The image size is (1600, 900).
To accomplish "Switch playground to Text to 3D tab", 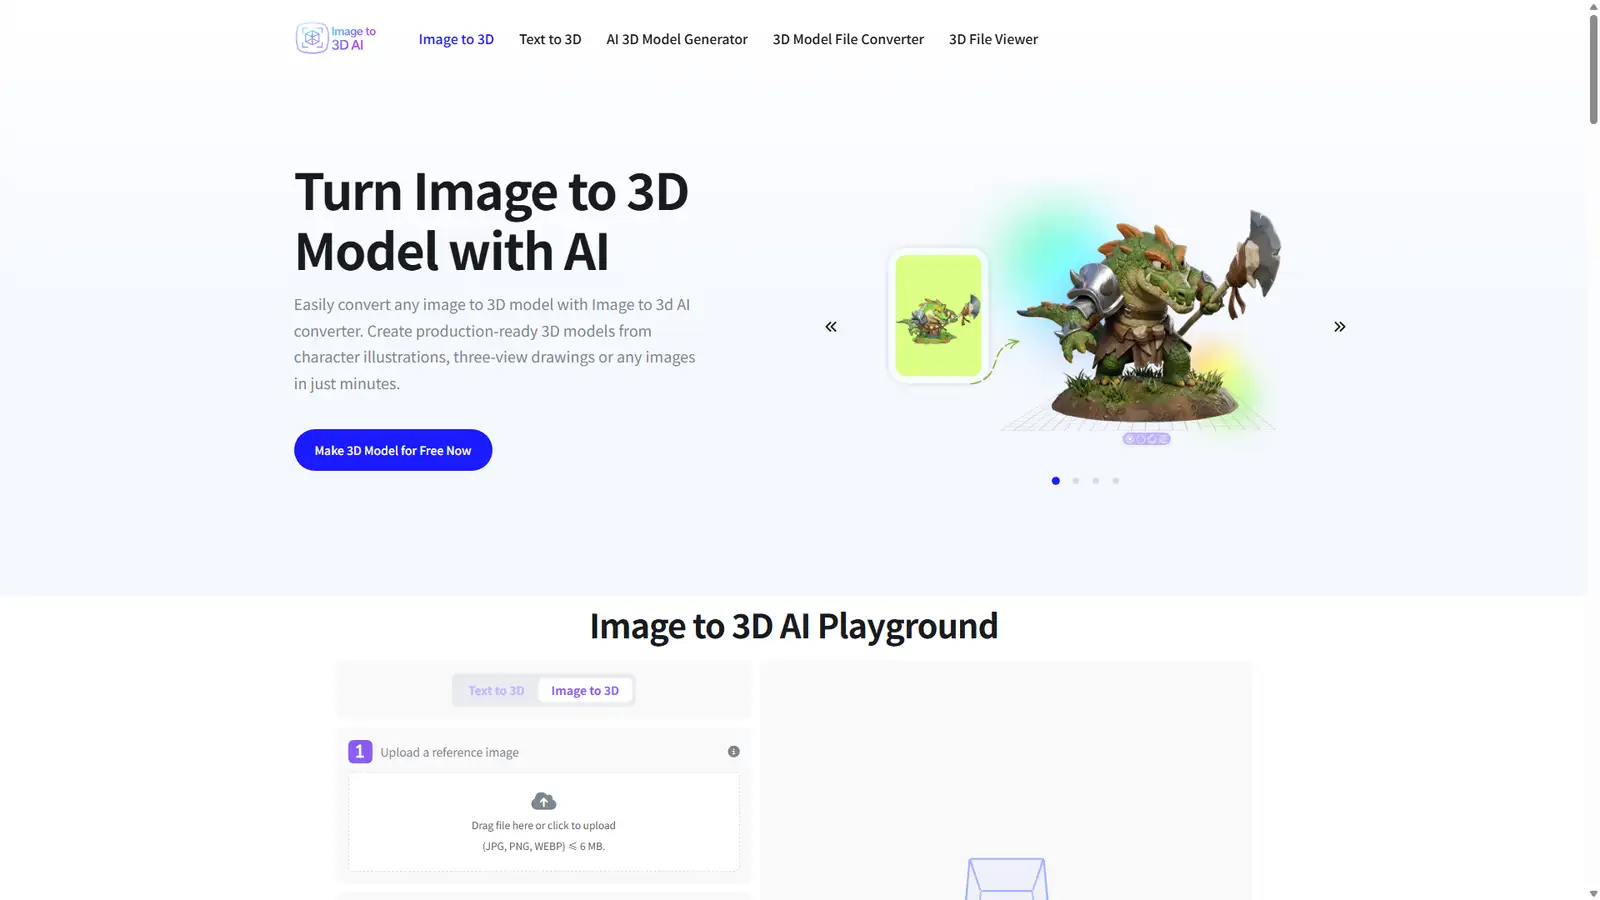I will [496, 691].
